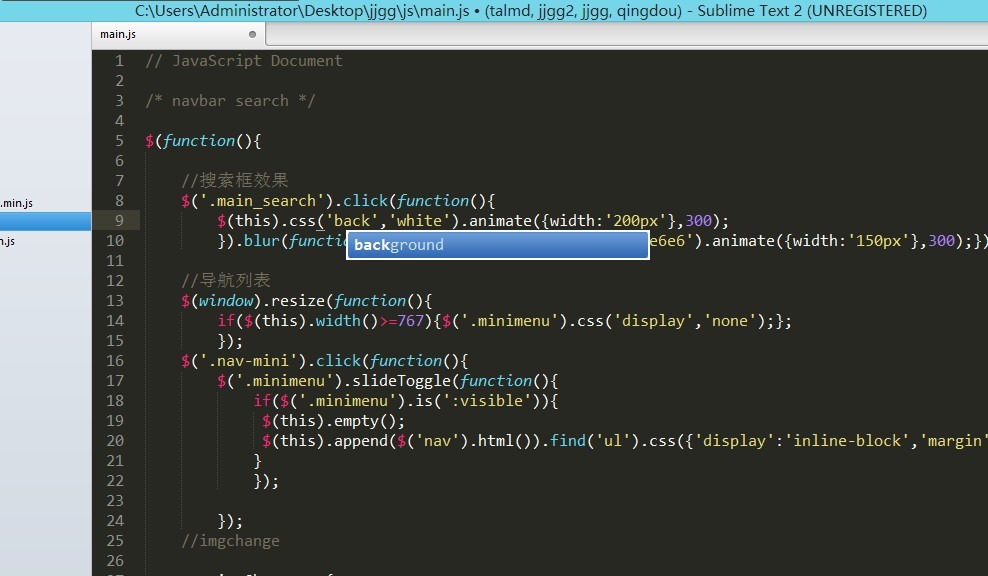The width and height of the screenshot is (988, 576).
Task: Click 'slideToggle' on line 17
Action: (401, 381)
